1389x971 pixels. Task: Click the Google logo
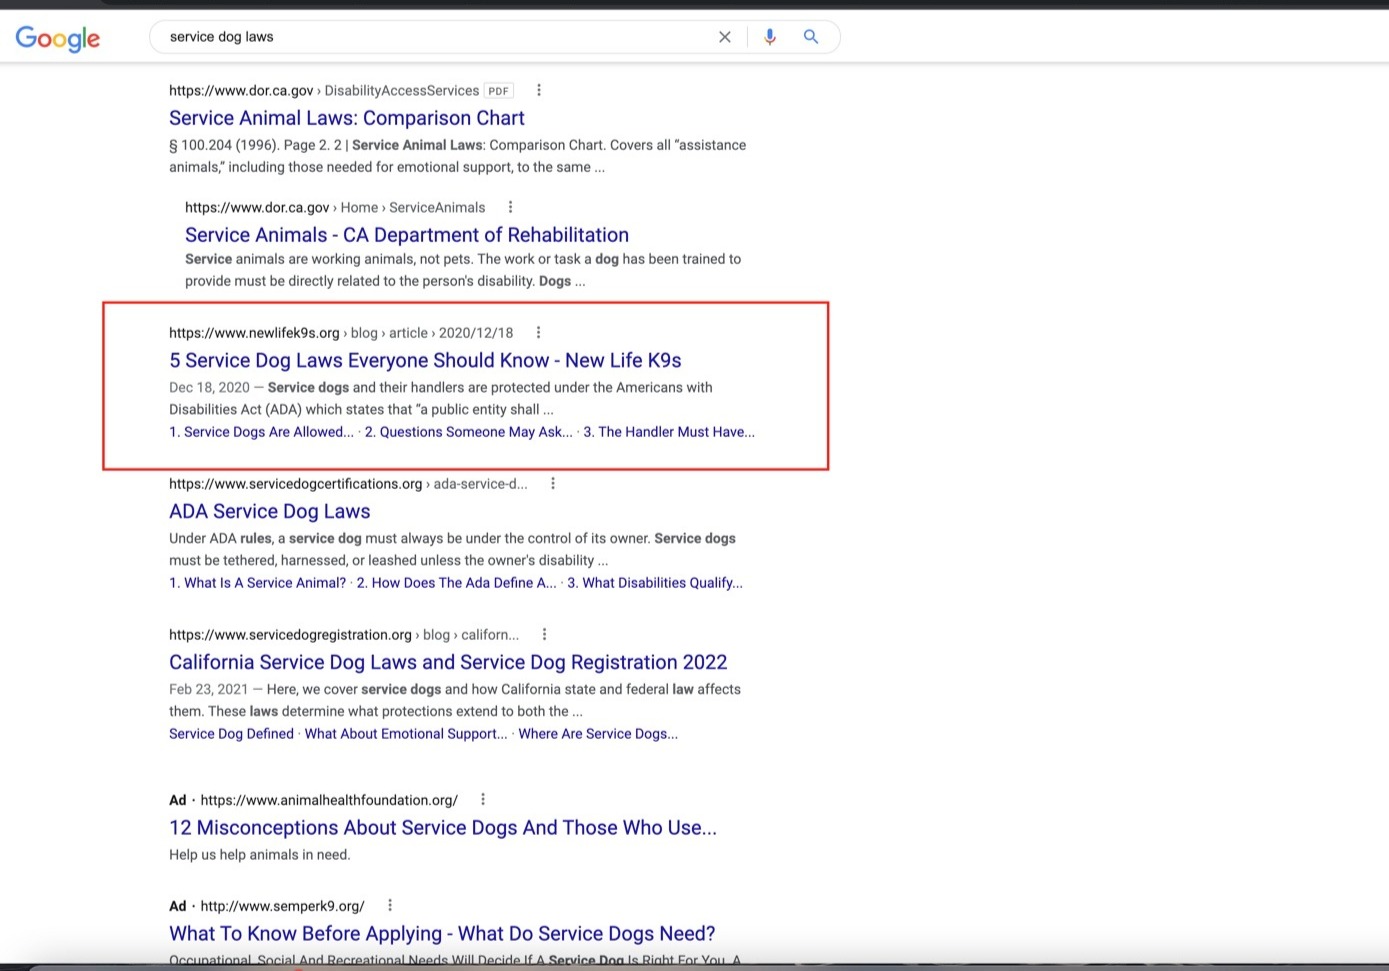coord(57,38)
